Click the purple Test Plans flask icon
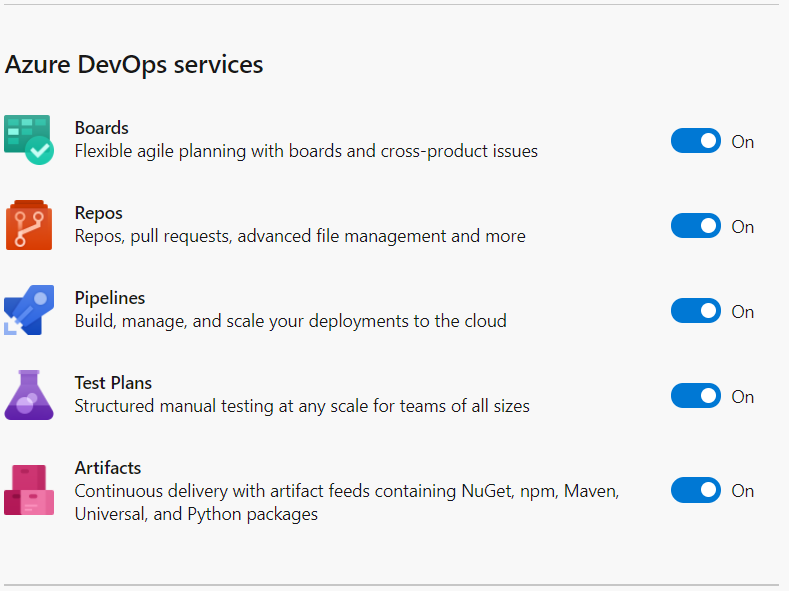 [29, 395]
